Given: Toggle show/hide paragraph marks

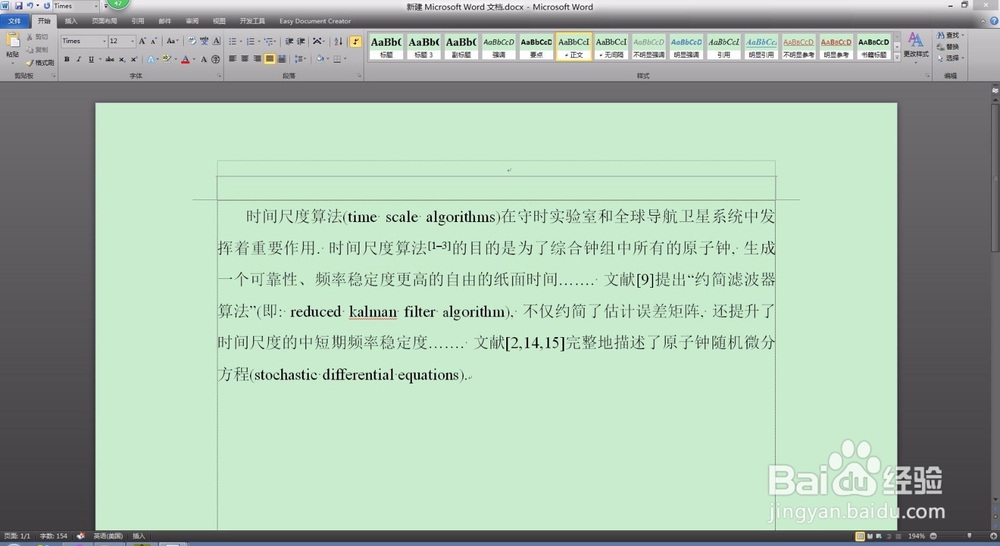Looking at the screenshot, I should point(355,41).
